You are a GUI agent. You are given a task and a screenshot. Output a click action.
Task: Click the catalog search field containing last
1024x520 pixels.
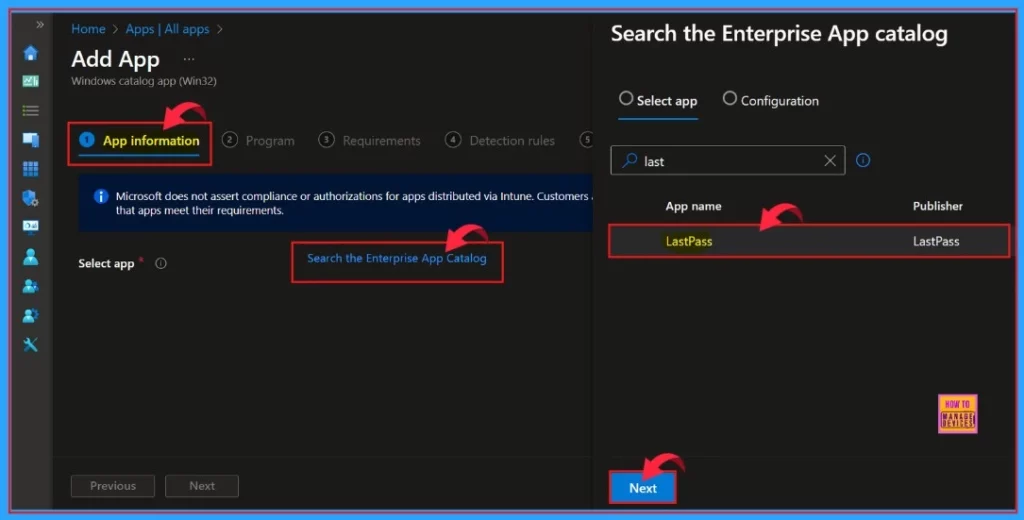tap(728, 161)
